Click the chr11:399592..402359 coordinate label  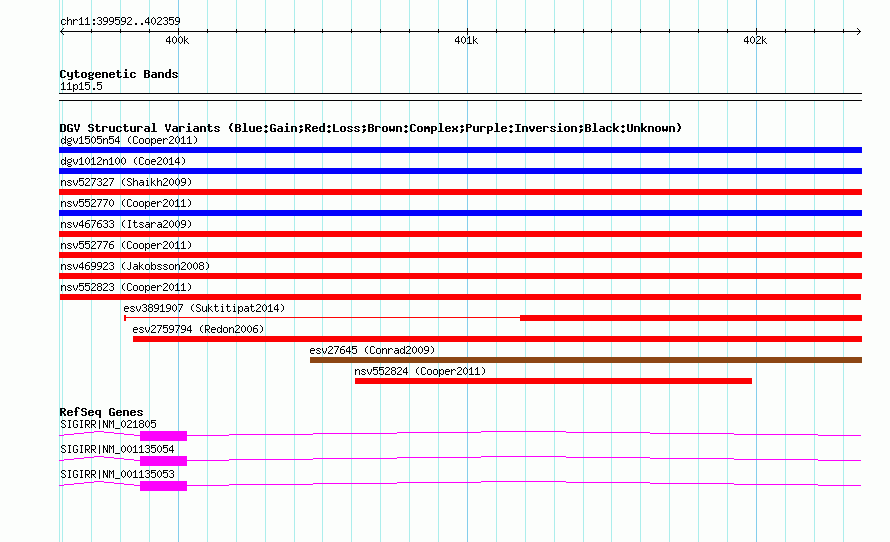pyautogui.click(x=120, y=21)
